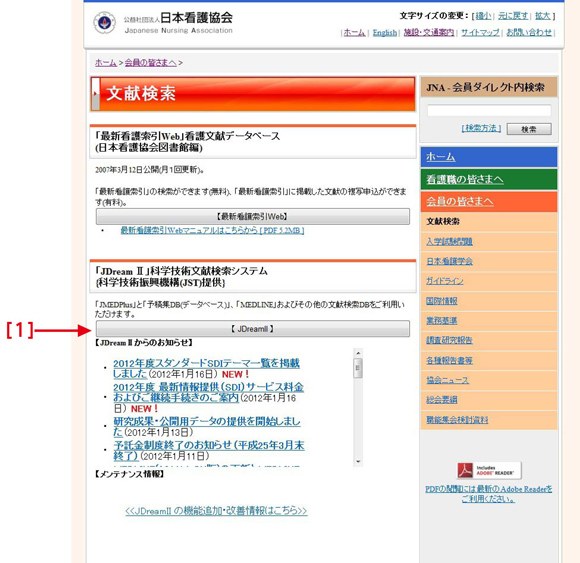Open 2012年度スタンダードSDIテーマ一覧 notice link

pos(206,368)
